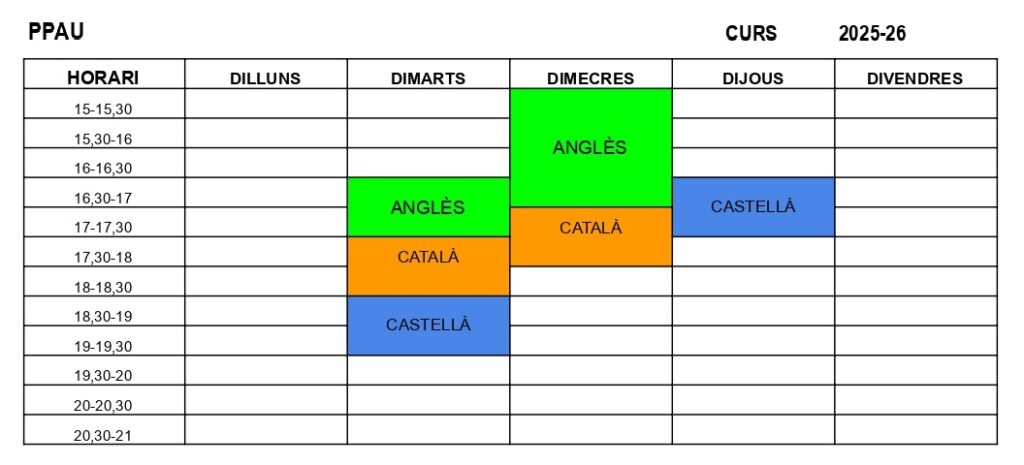Image resolution: width=1024 pixels, height=465 pixels.
Task: Select the 20,30-21 time row label
Action: (103, 435)
